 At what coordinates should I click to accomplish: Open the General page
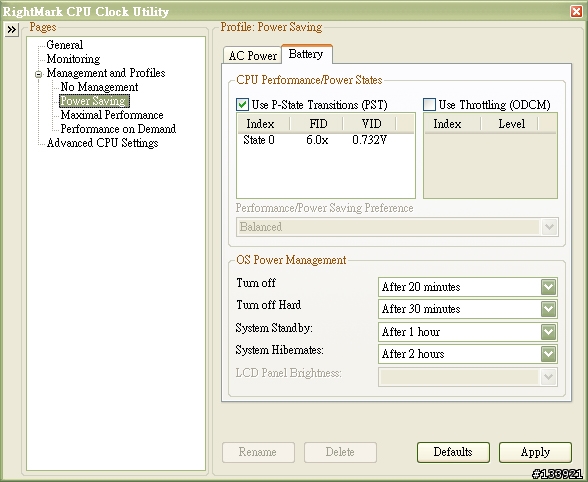coord(64,45)
